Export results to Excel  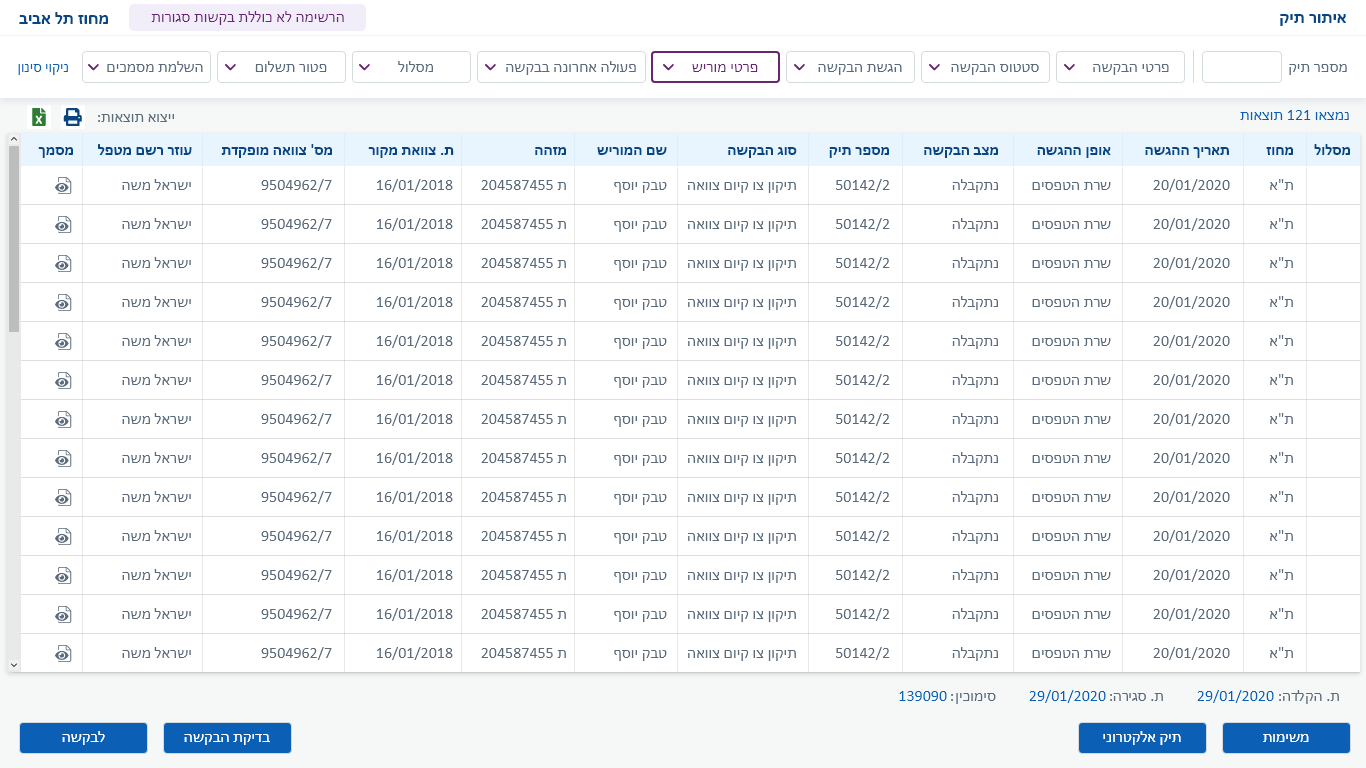(39, 117)
